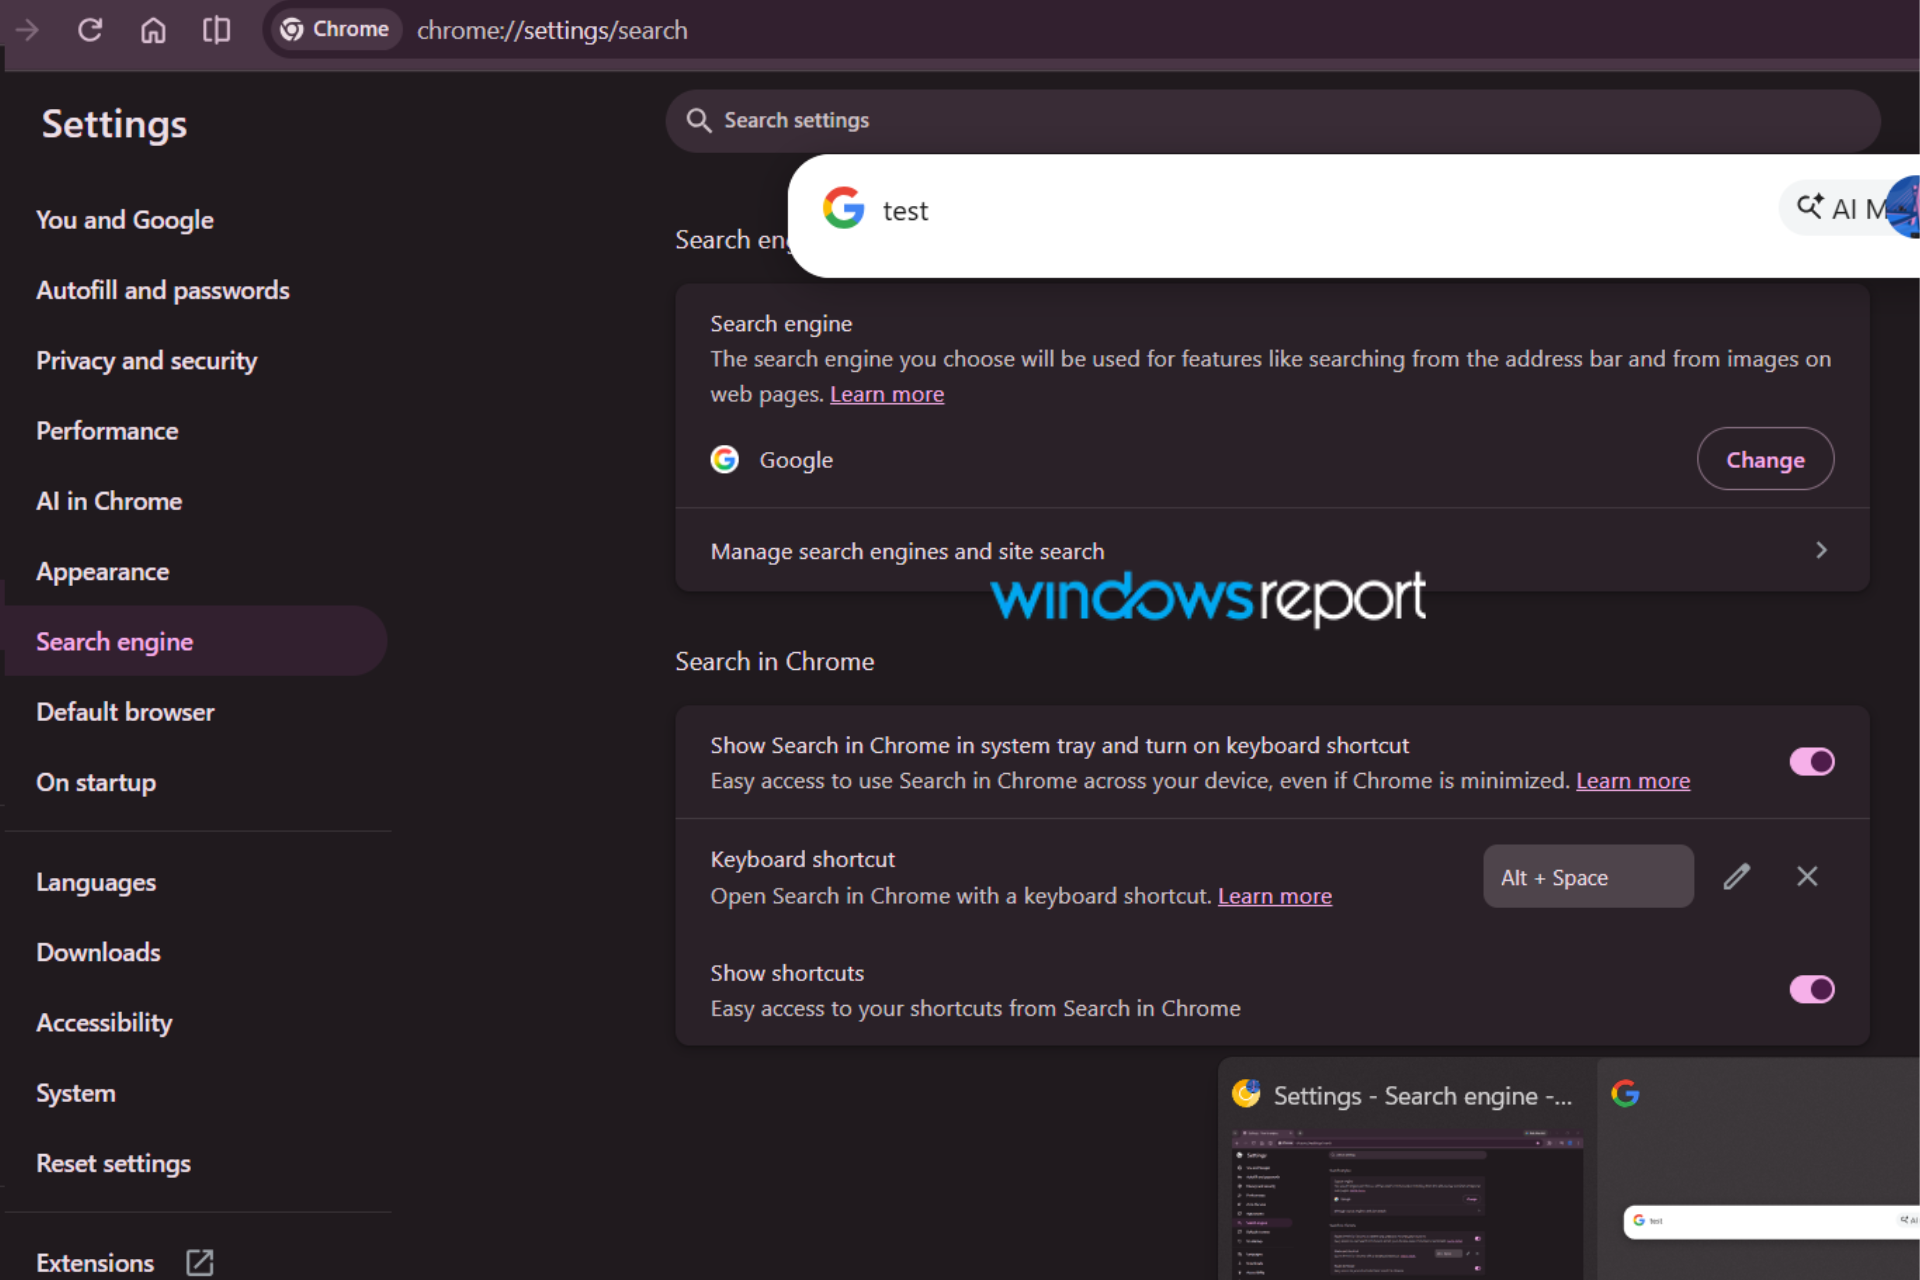
Task: Open System settings section
Action: click(x=76, y=1094)
